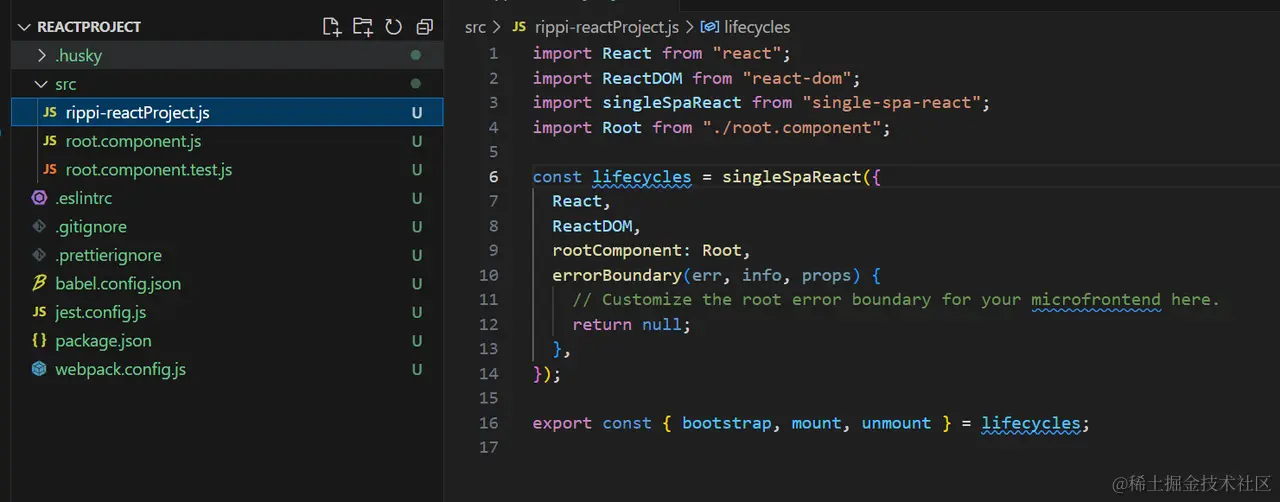Image resolution: width=1280 pixels, height=502 pixels.
Task: Collapse all folders using the collapse icon
Action: tap(425, 27)
